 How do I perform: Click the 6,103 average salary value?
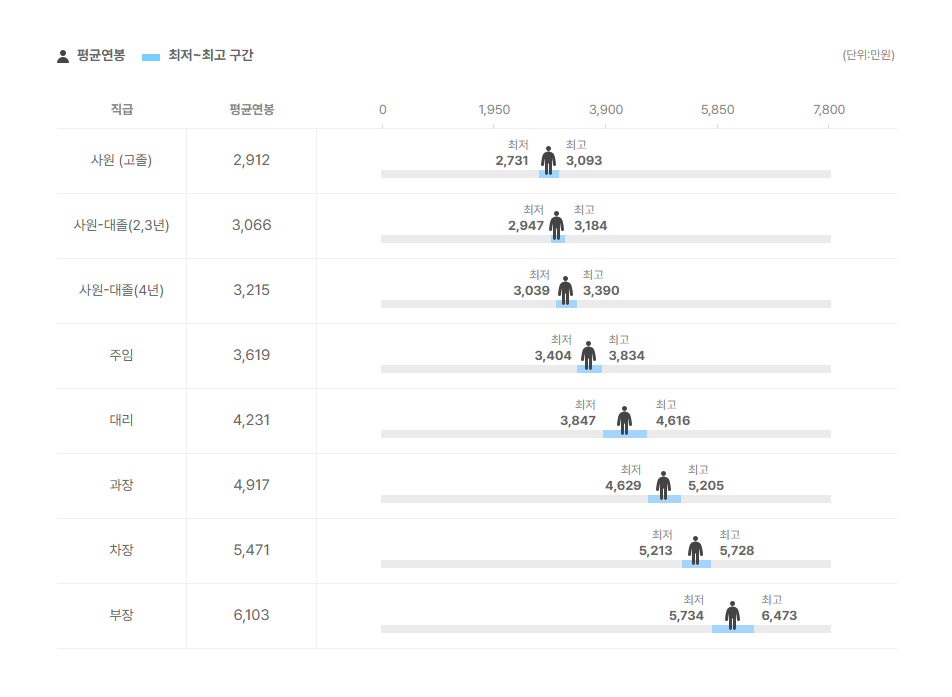[x=251, y=615]
